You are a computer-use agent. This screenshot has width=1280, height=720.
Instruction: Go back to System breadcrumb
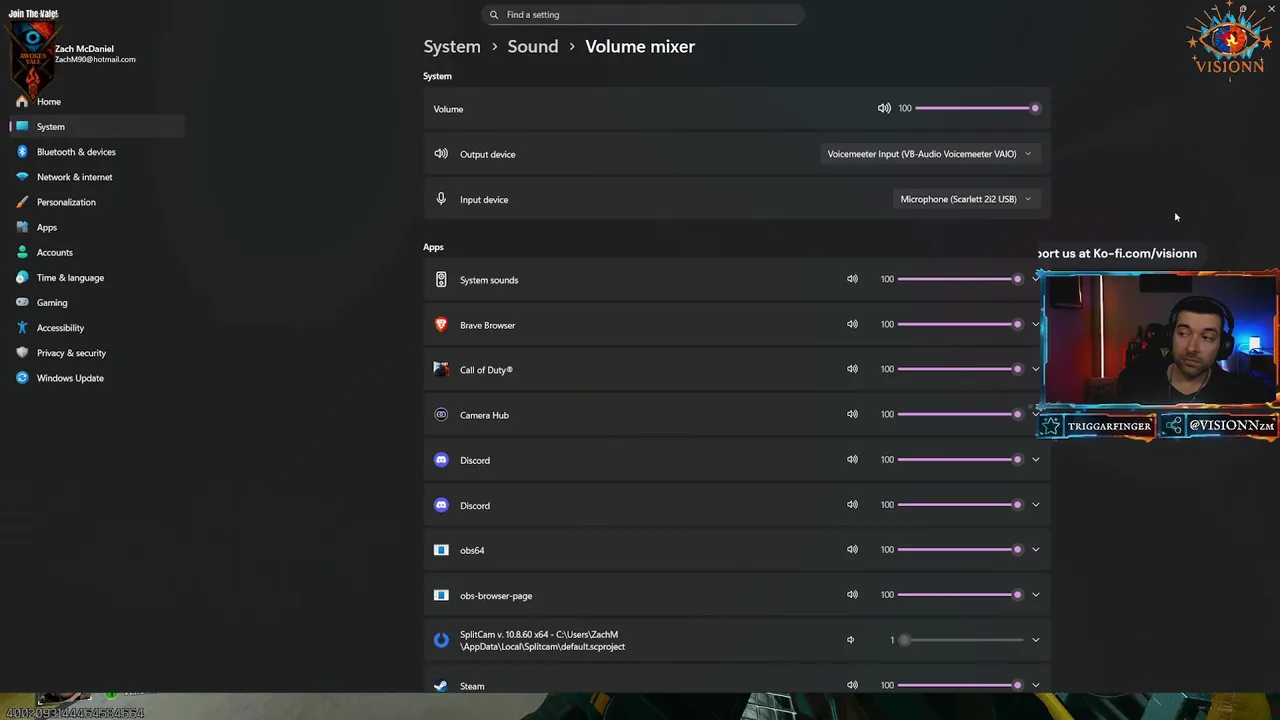(452, 46)
